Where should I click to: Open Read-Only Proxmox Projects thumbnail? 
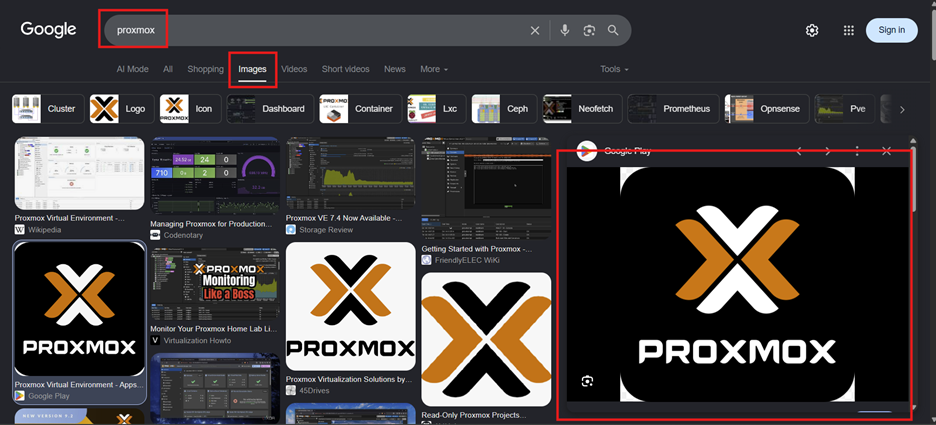pos(487,339)
